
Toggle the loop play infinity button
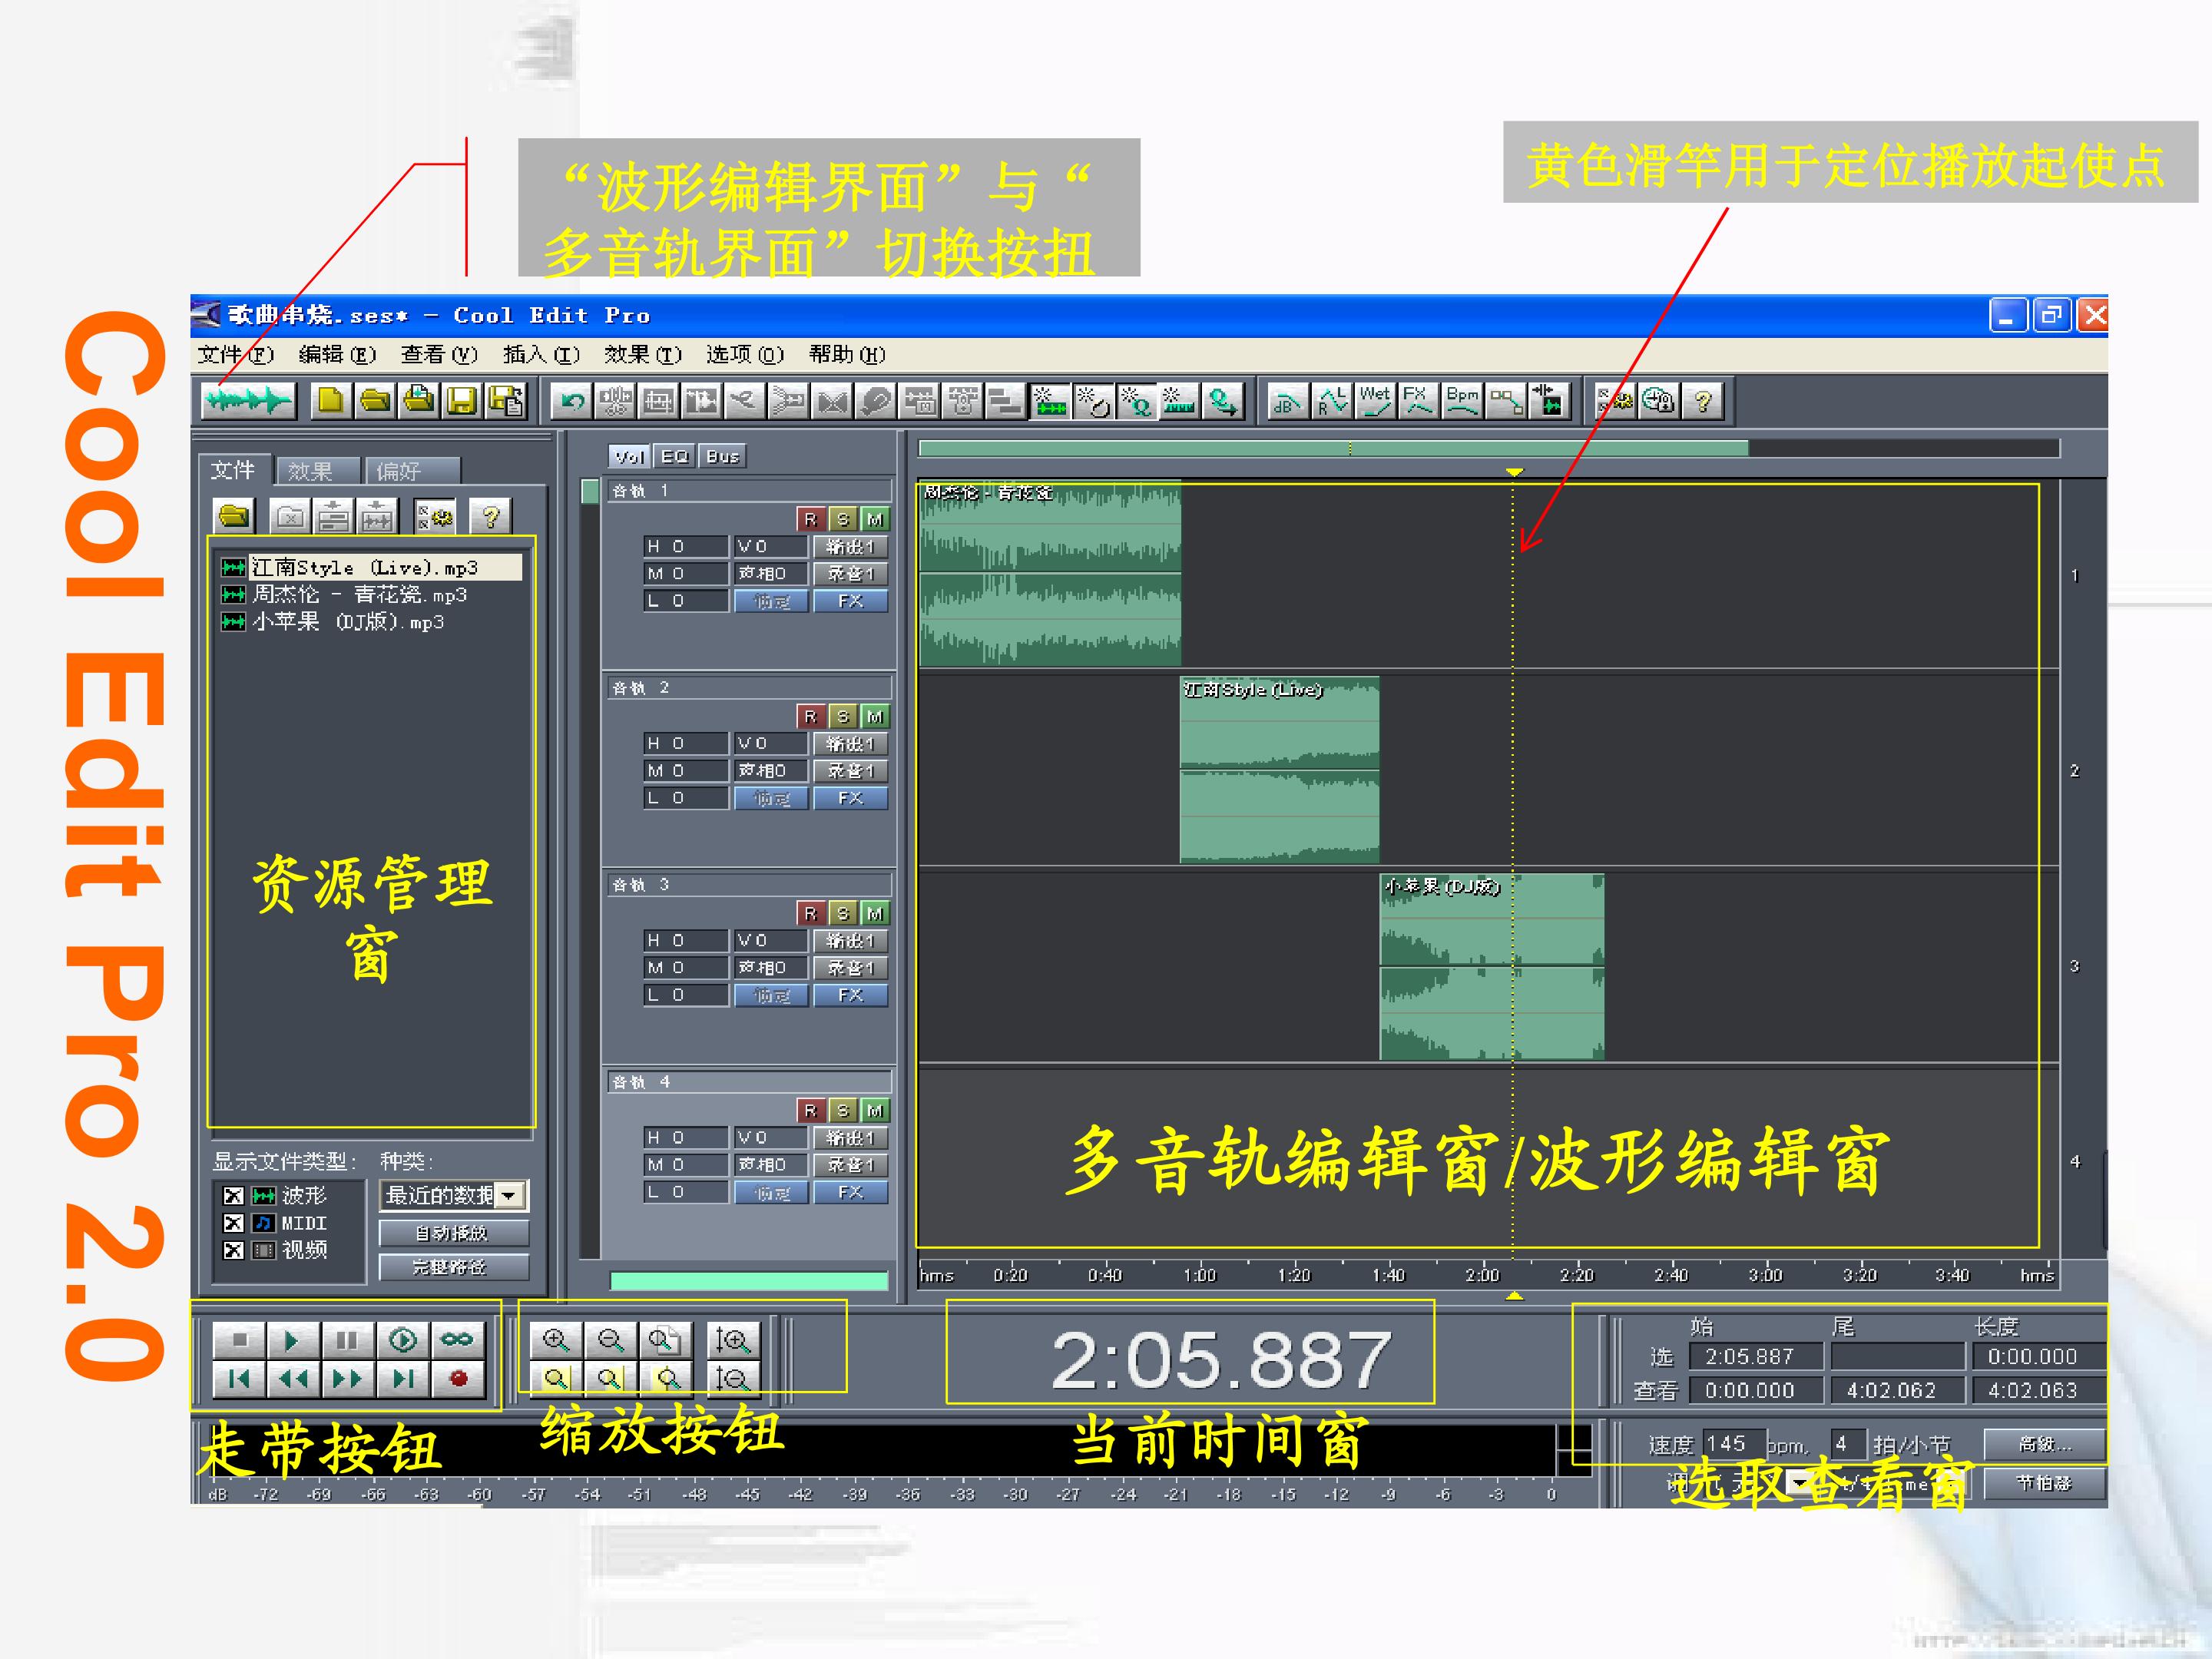457,1339
